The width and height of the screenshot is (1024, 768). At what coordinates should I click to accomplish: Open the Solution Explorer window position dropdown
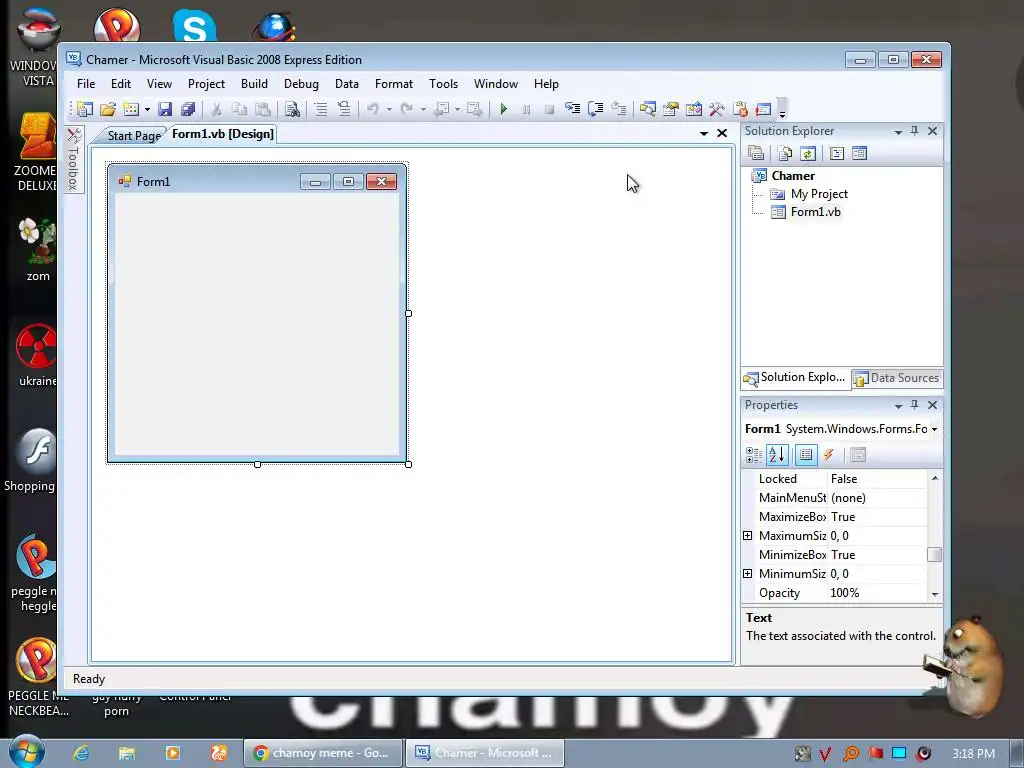click(x=899, y=132)
